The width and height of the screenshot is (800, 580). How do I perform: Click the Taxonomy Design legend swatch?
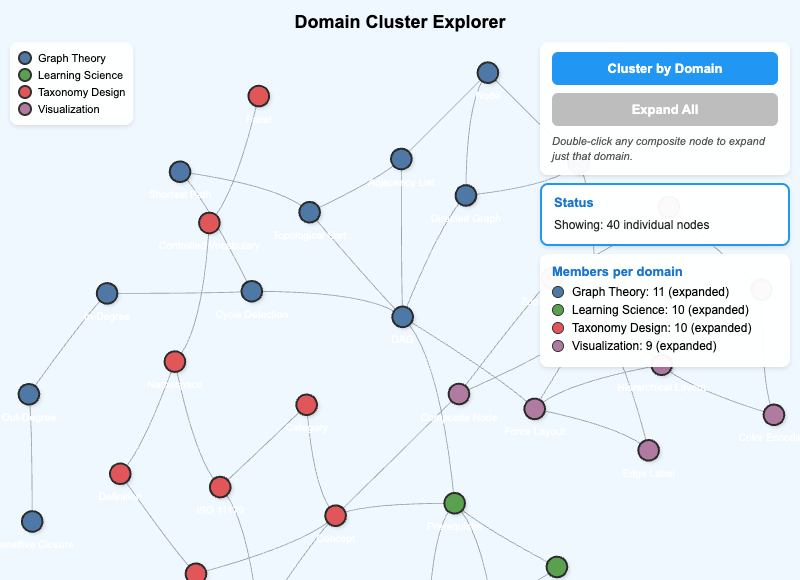tap(25, 92)
